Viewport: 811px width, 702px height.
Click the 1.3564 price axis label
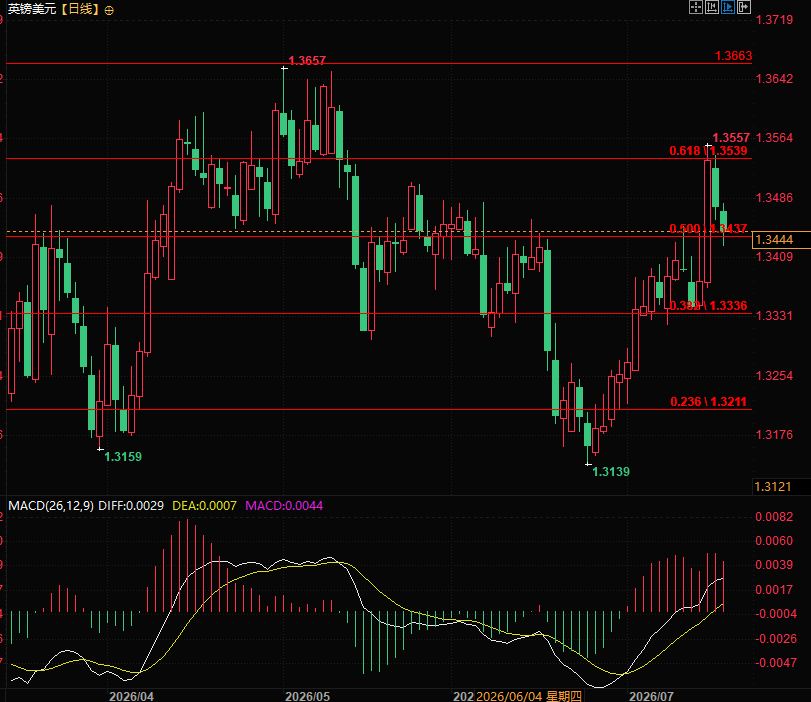[x=774, y=138]
